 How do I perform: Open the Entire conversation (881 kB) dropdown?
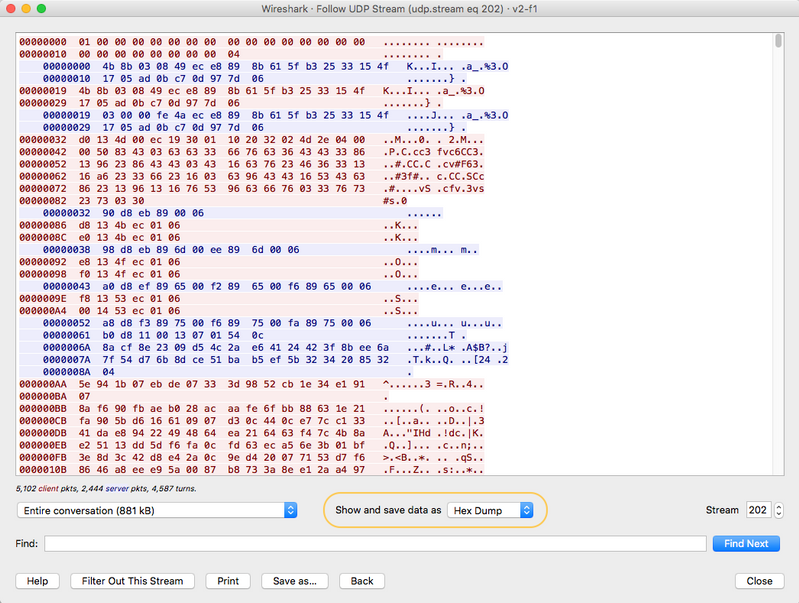pos(157,510)
